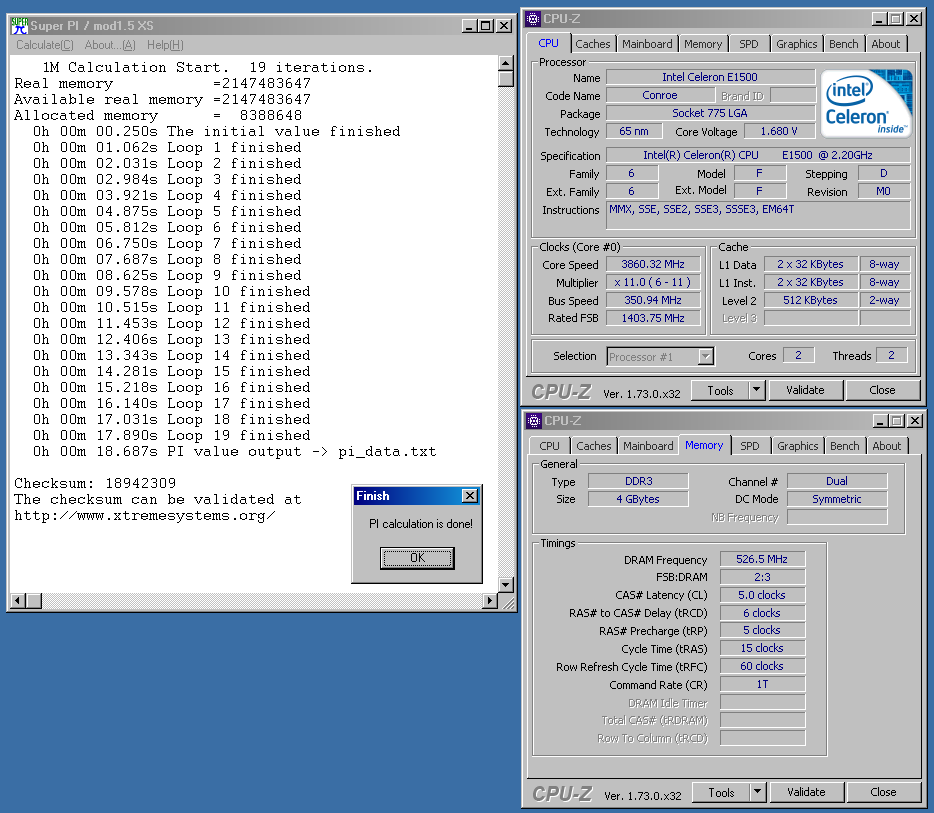Select the Caches tab in lower CPU-Z
Image resolution: width=934 pixels, height=813 pixels.
point(594,446)
